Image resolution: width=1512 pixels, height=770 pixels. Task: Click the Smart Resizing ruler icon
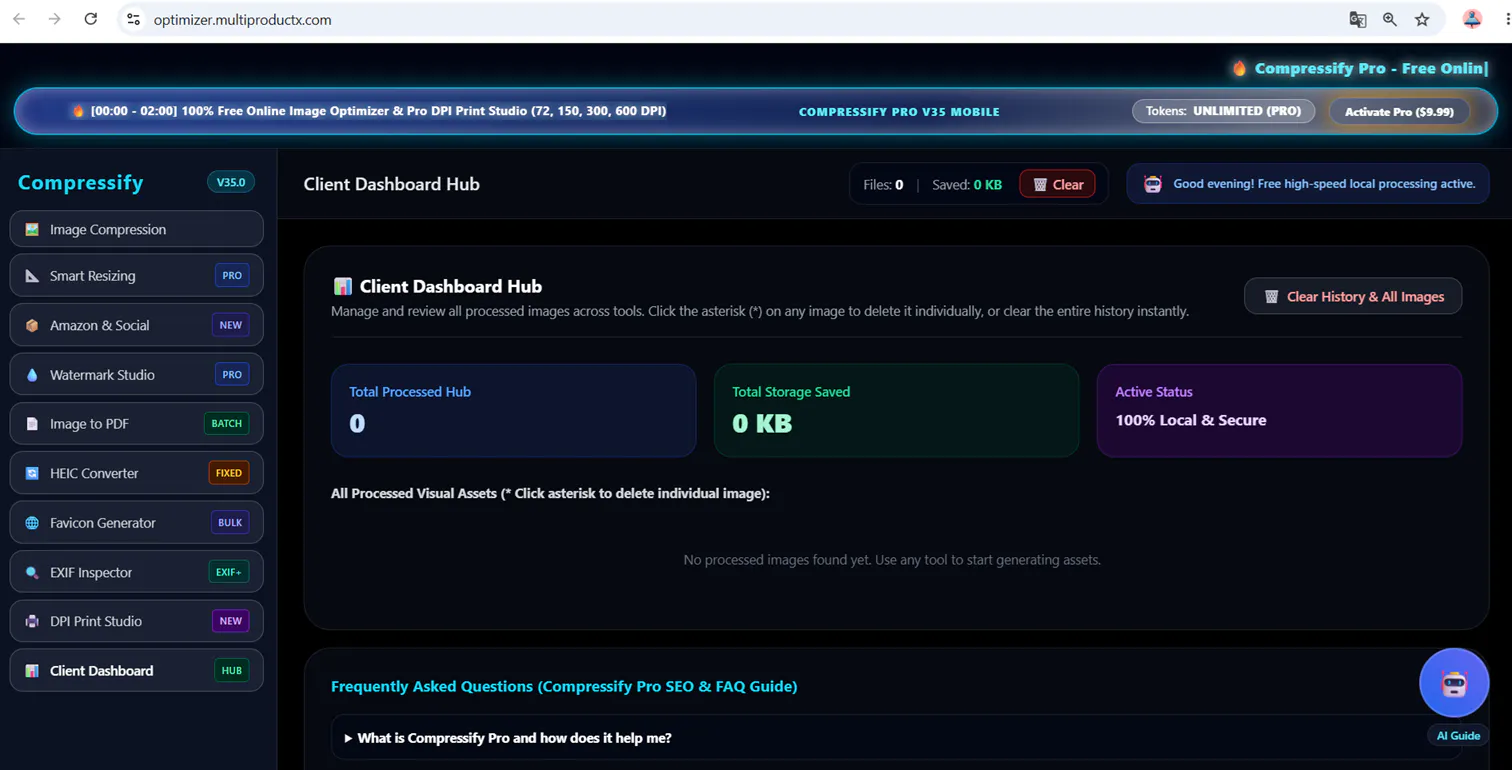pos(32,276)
